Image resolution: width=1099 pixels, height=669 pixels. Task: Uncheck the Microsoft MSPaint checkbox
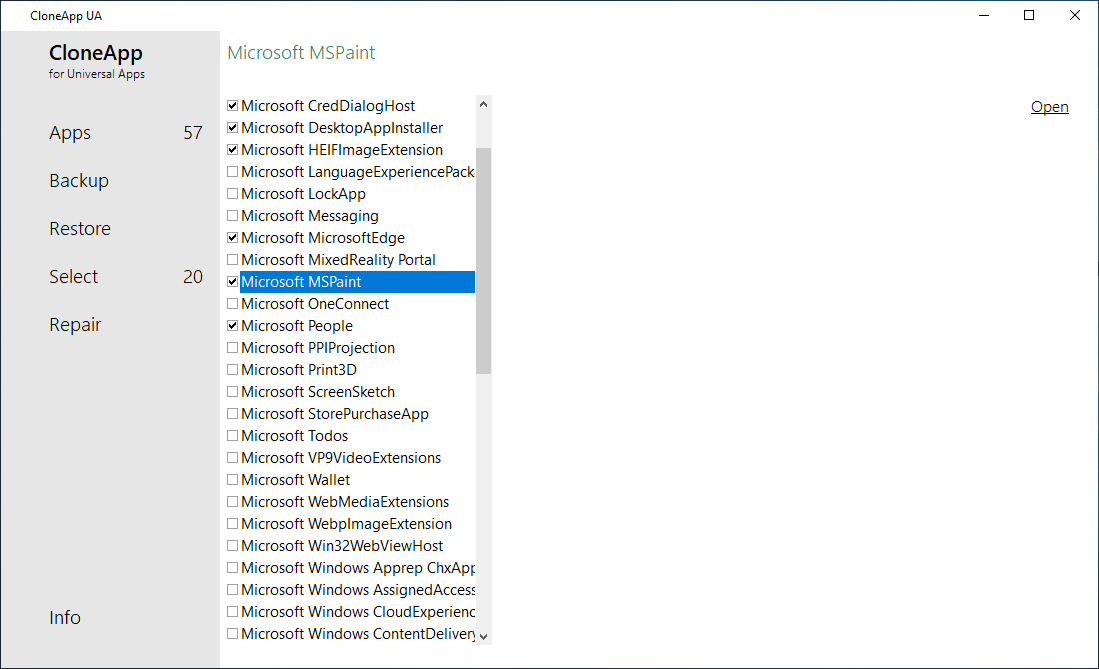233,282
